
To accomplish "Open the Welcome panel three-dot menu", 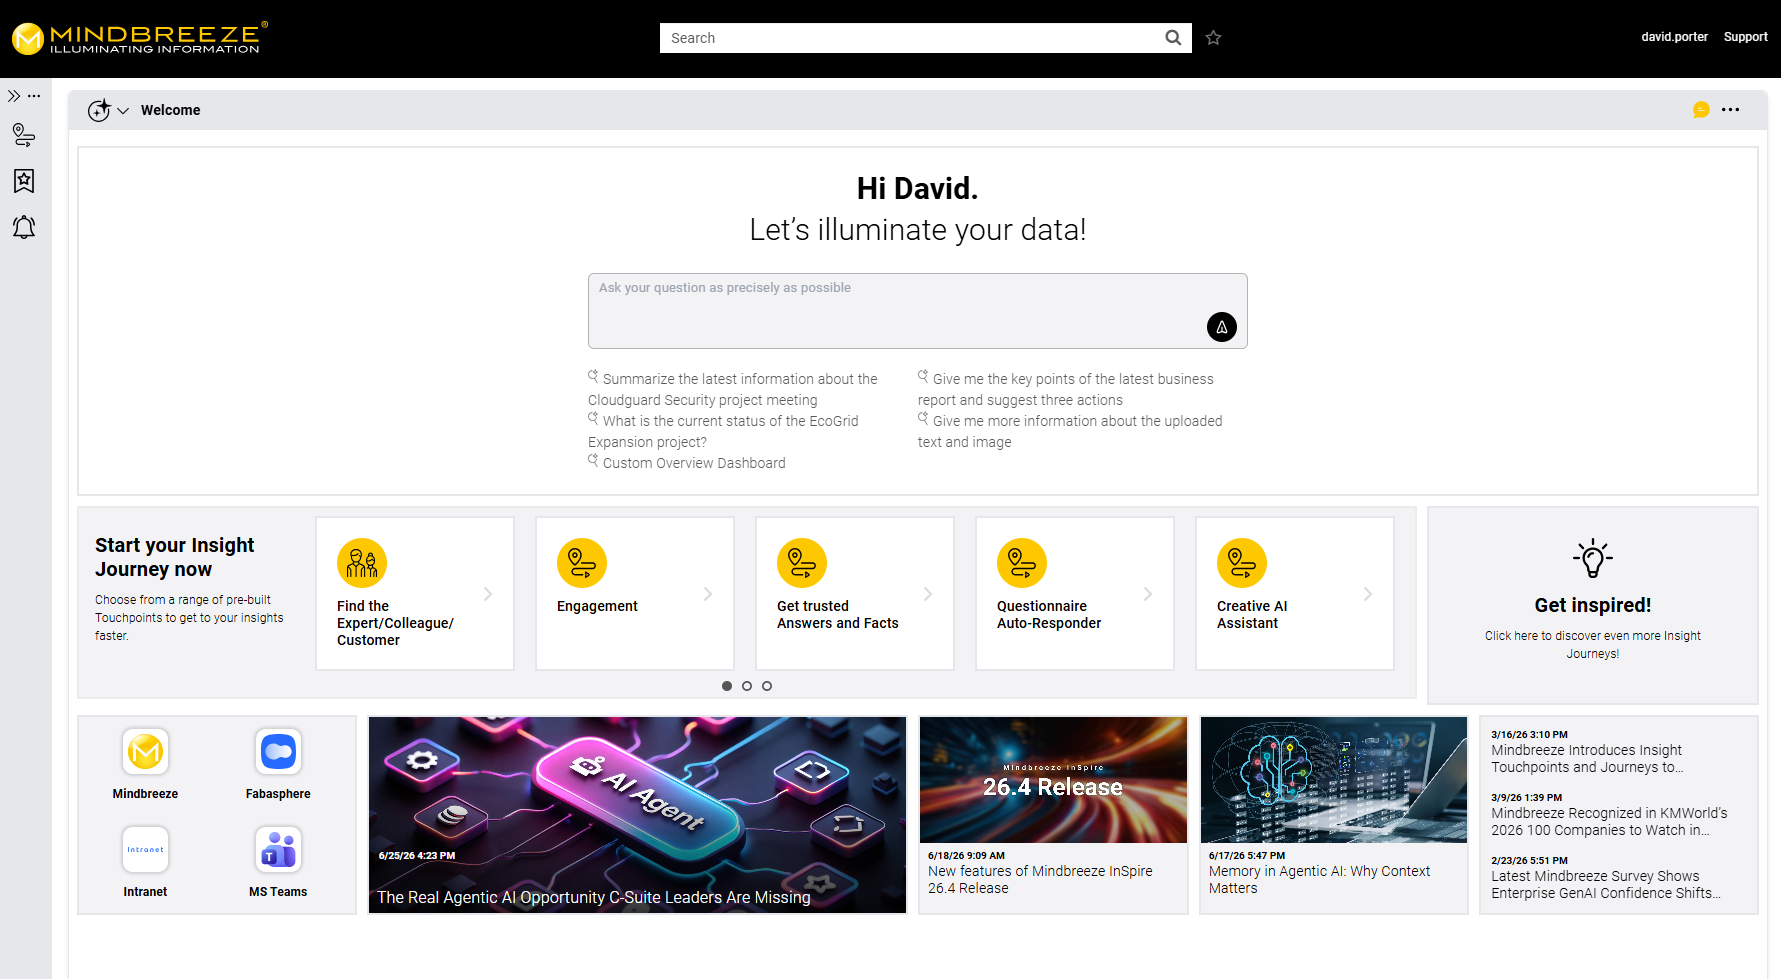I will coord(1731,110).
